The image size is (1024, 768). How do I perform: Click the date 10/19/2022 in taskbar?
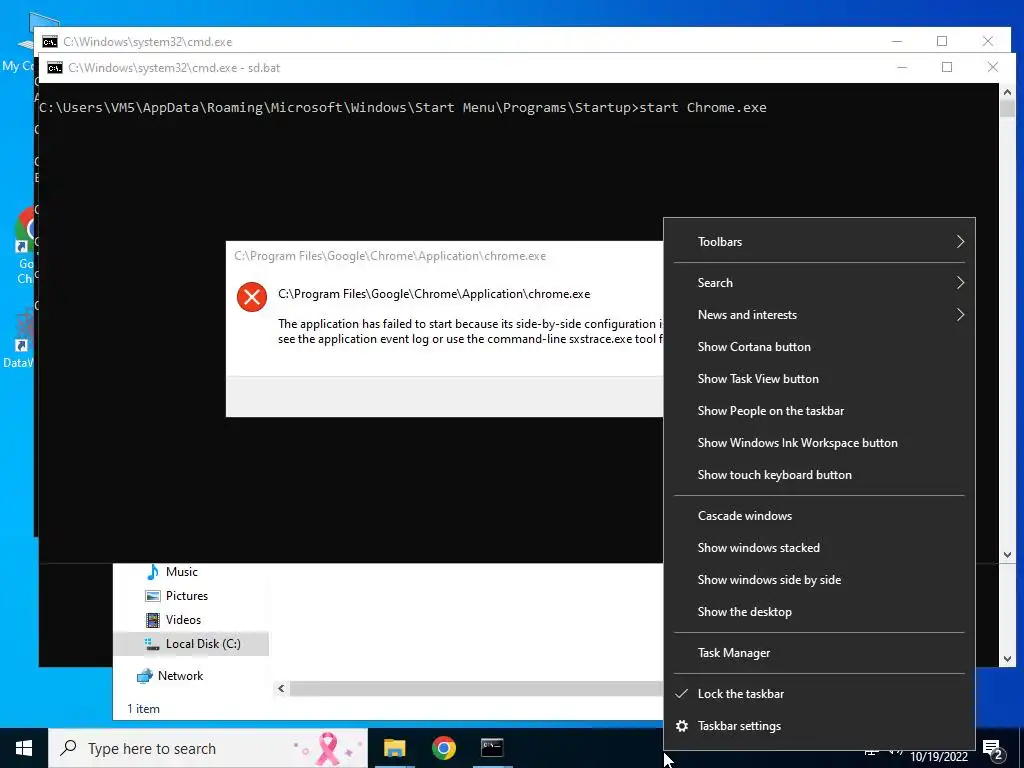click(938, 757)
